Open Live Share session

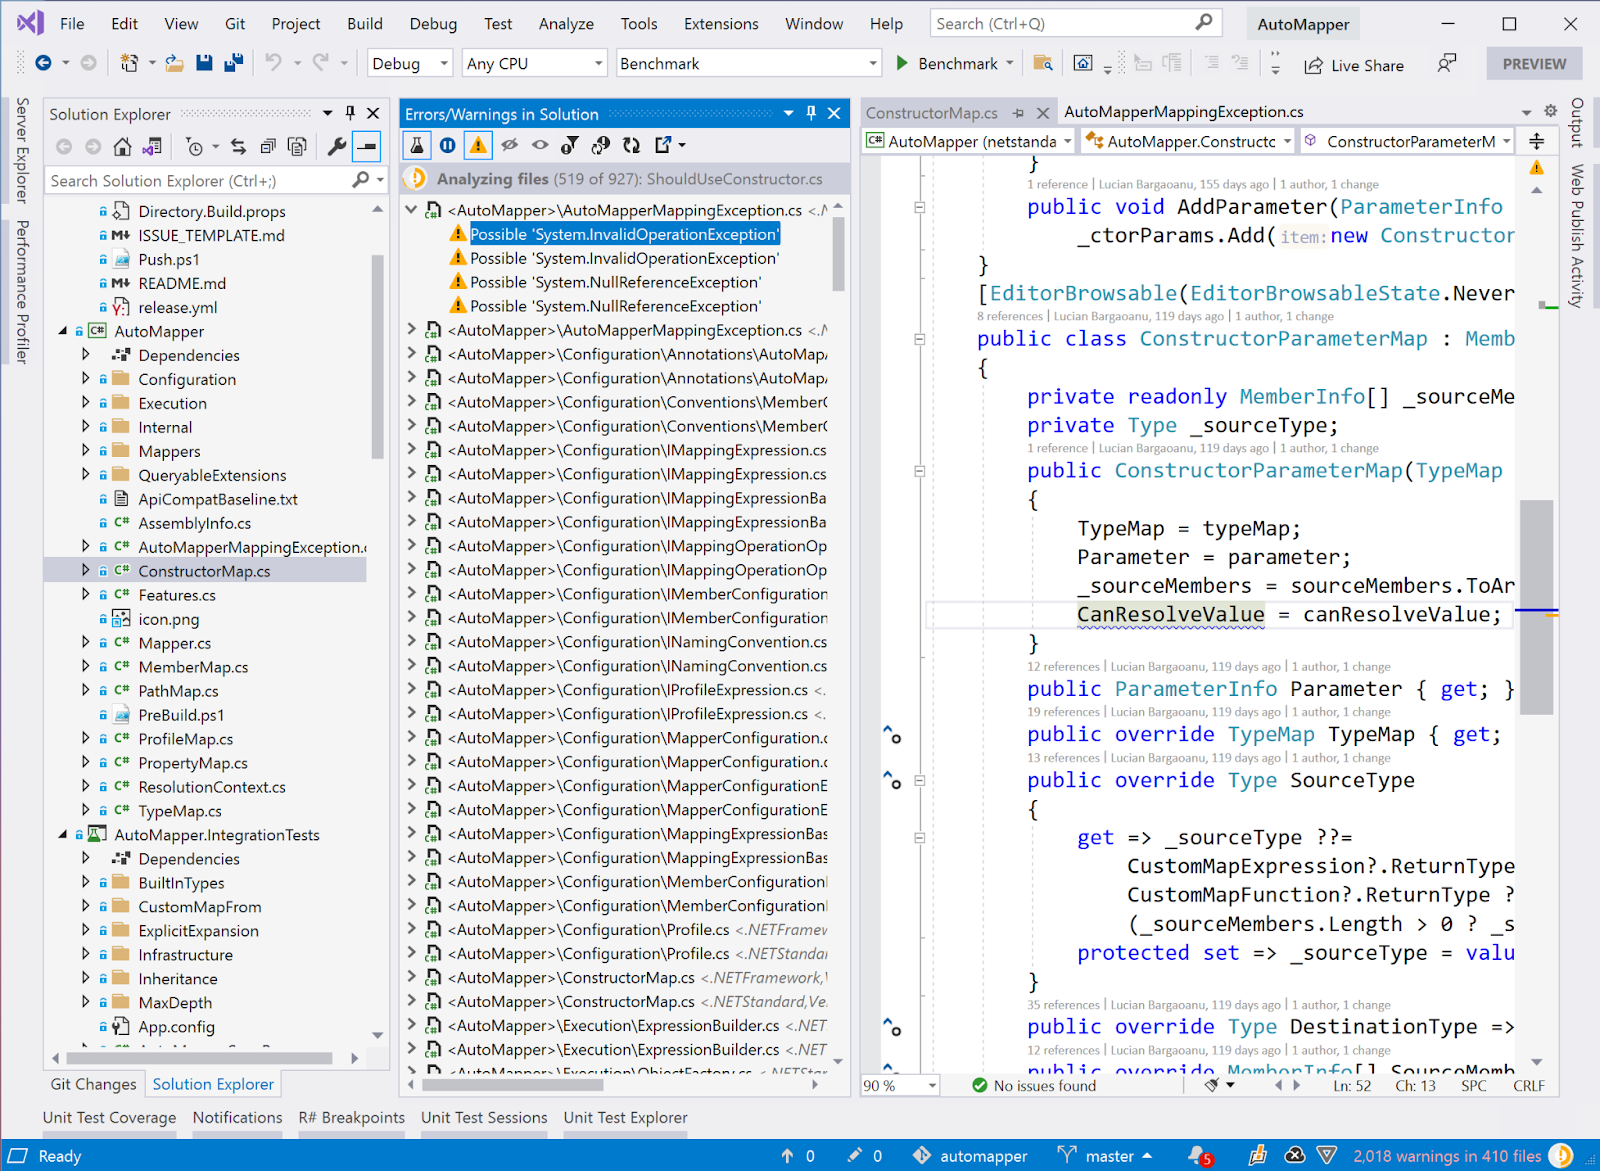pos(1354,65)
